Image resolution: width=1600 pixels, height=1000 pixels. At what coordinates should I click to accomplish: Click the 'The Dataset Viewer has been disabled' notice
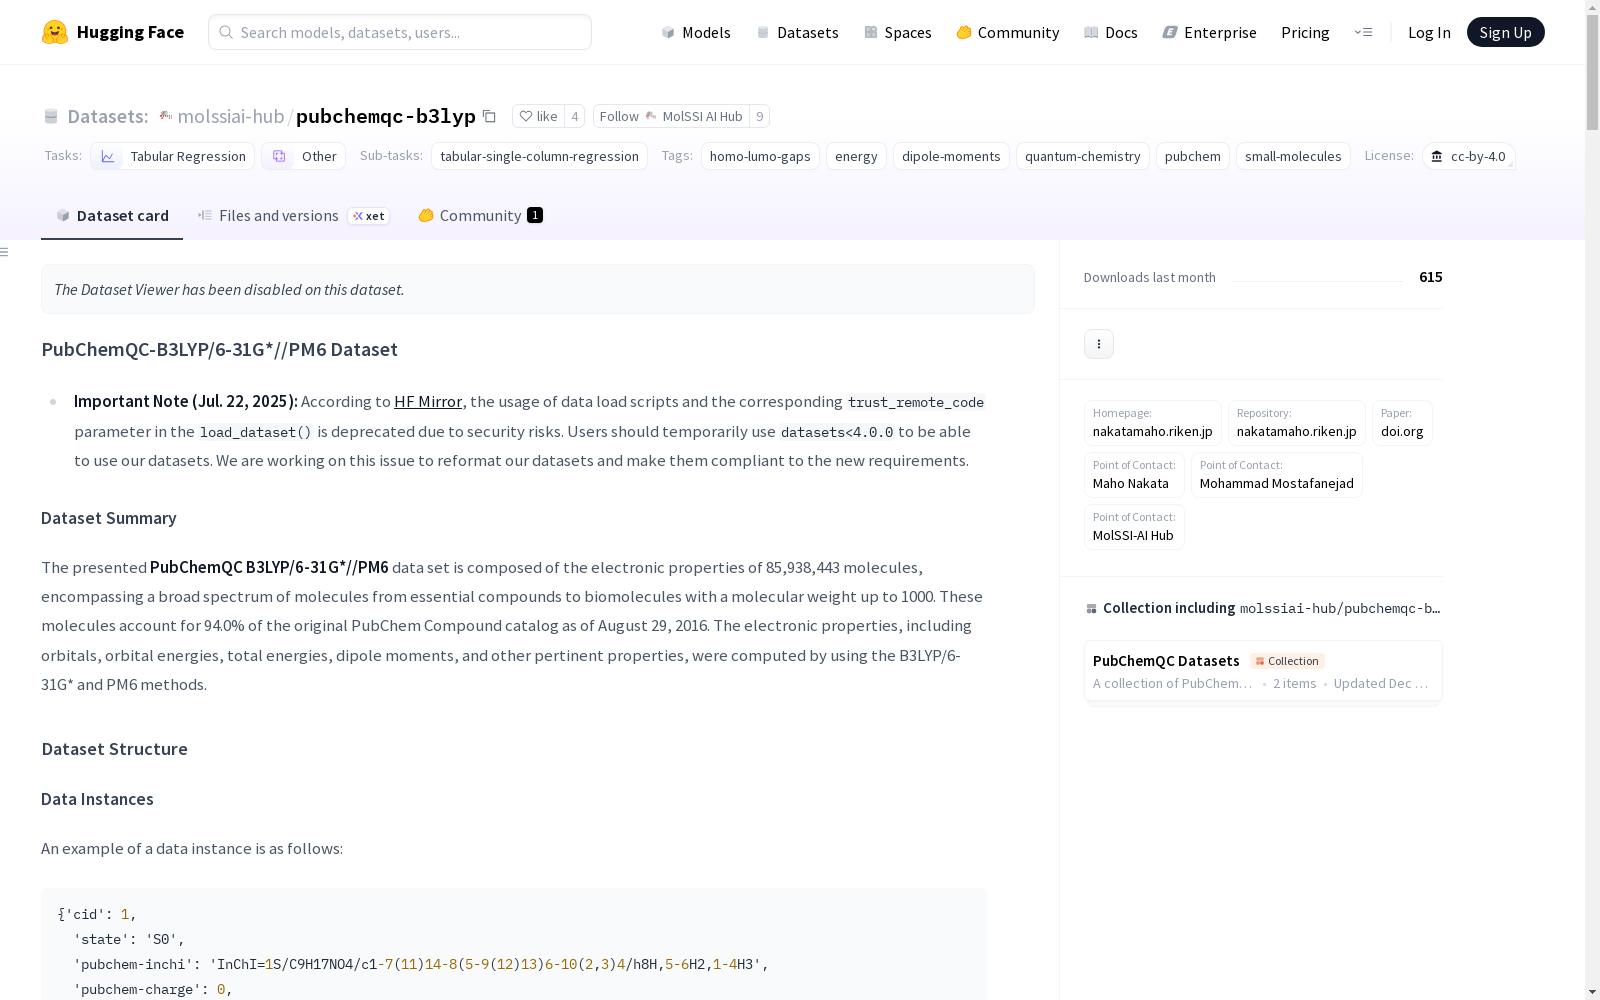(x=538, y=289)
